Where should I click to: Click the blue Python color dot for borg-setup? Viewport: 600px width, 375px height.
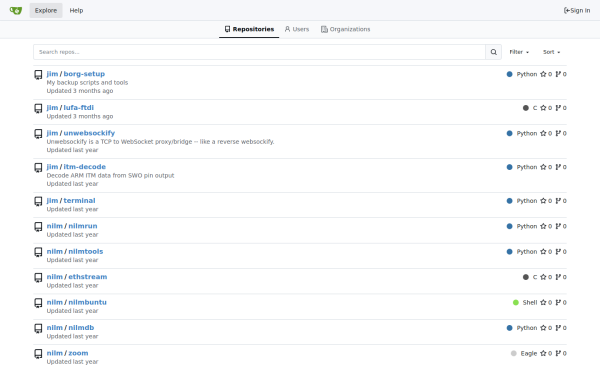[509, 74]
